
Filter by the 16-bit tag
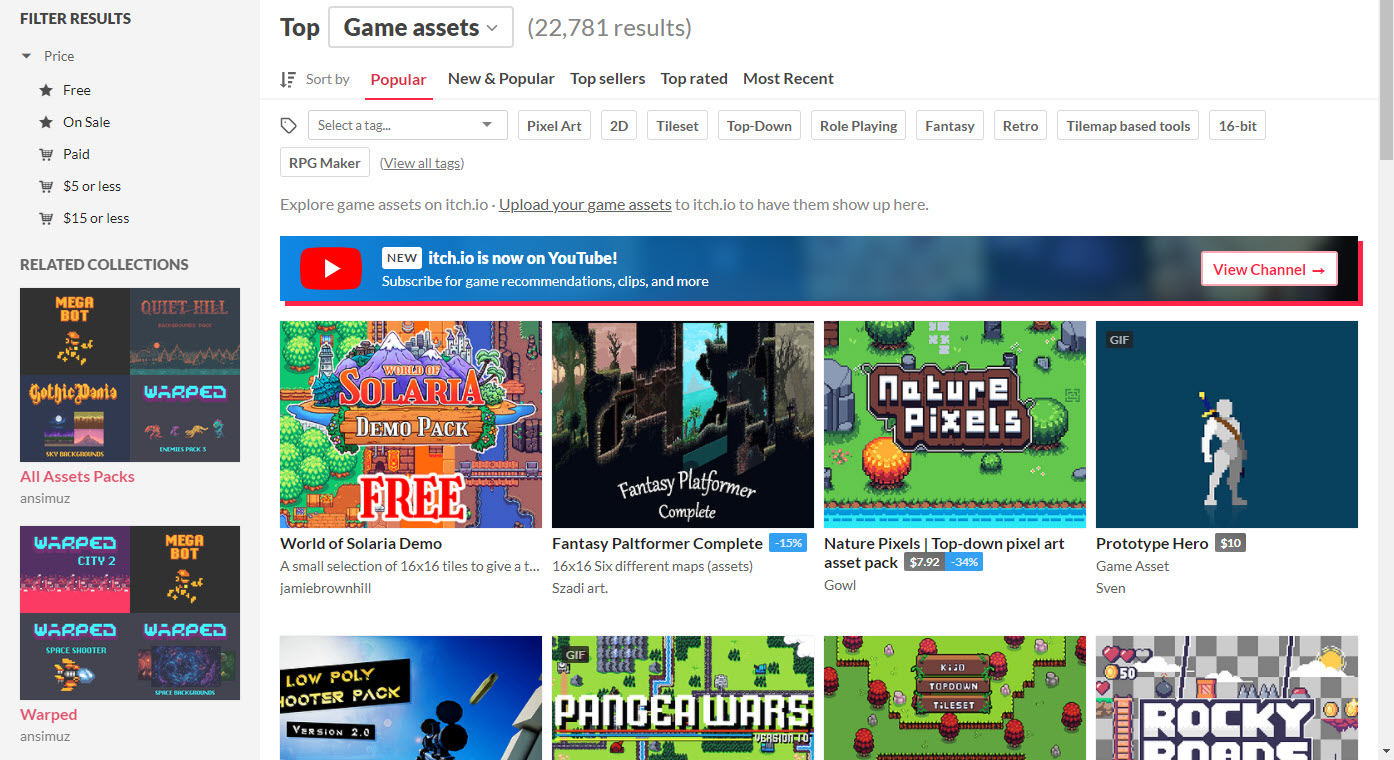[x=1237, y=126]
